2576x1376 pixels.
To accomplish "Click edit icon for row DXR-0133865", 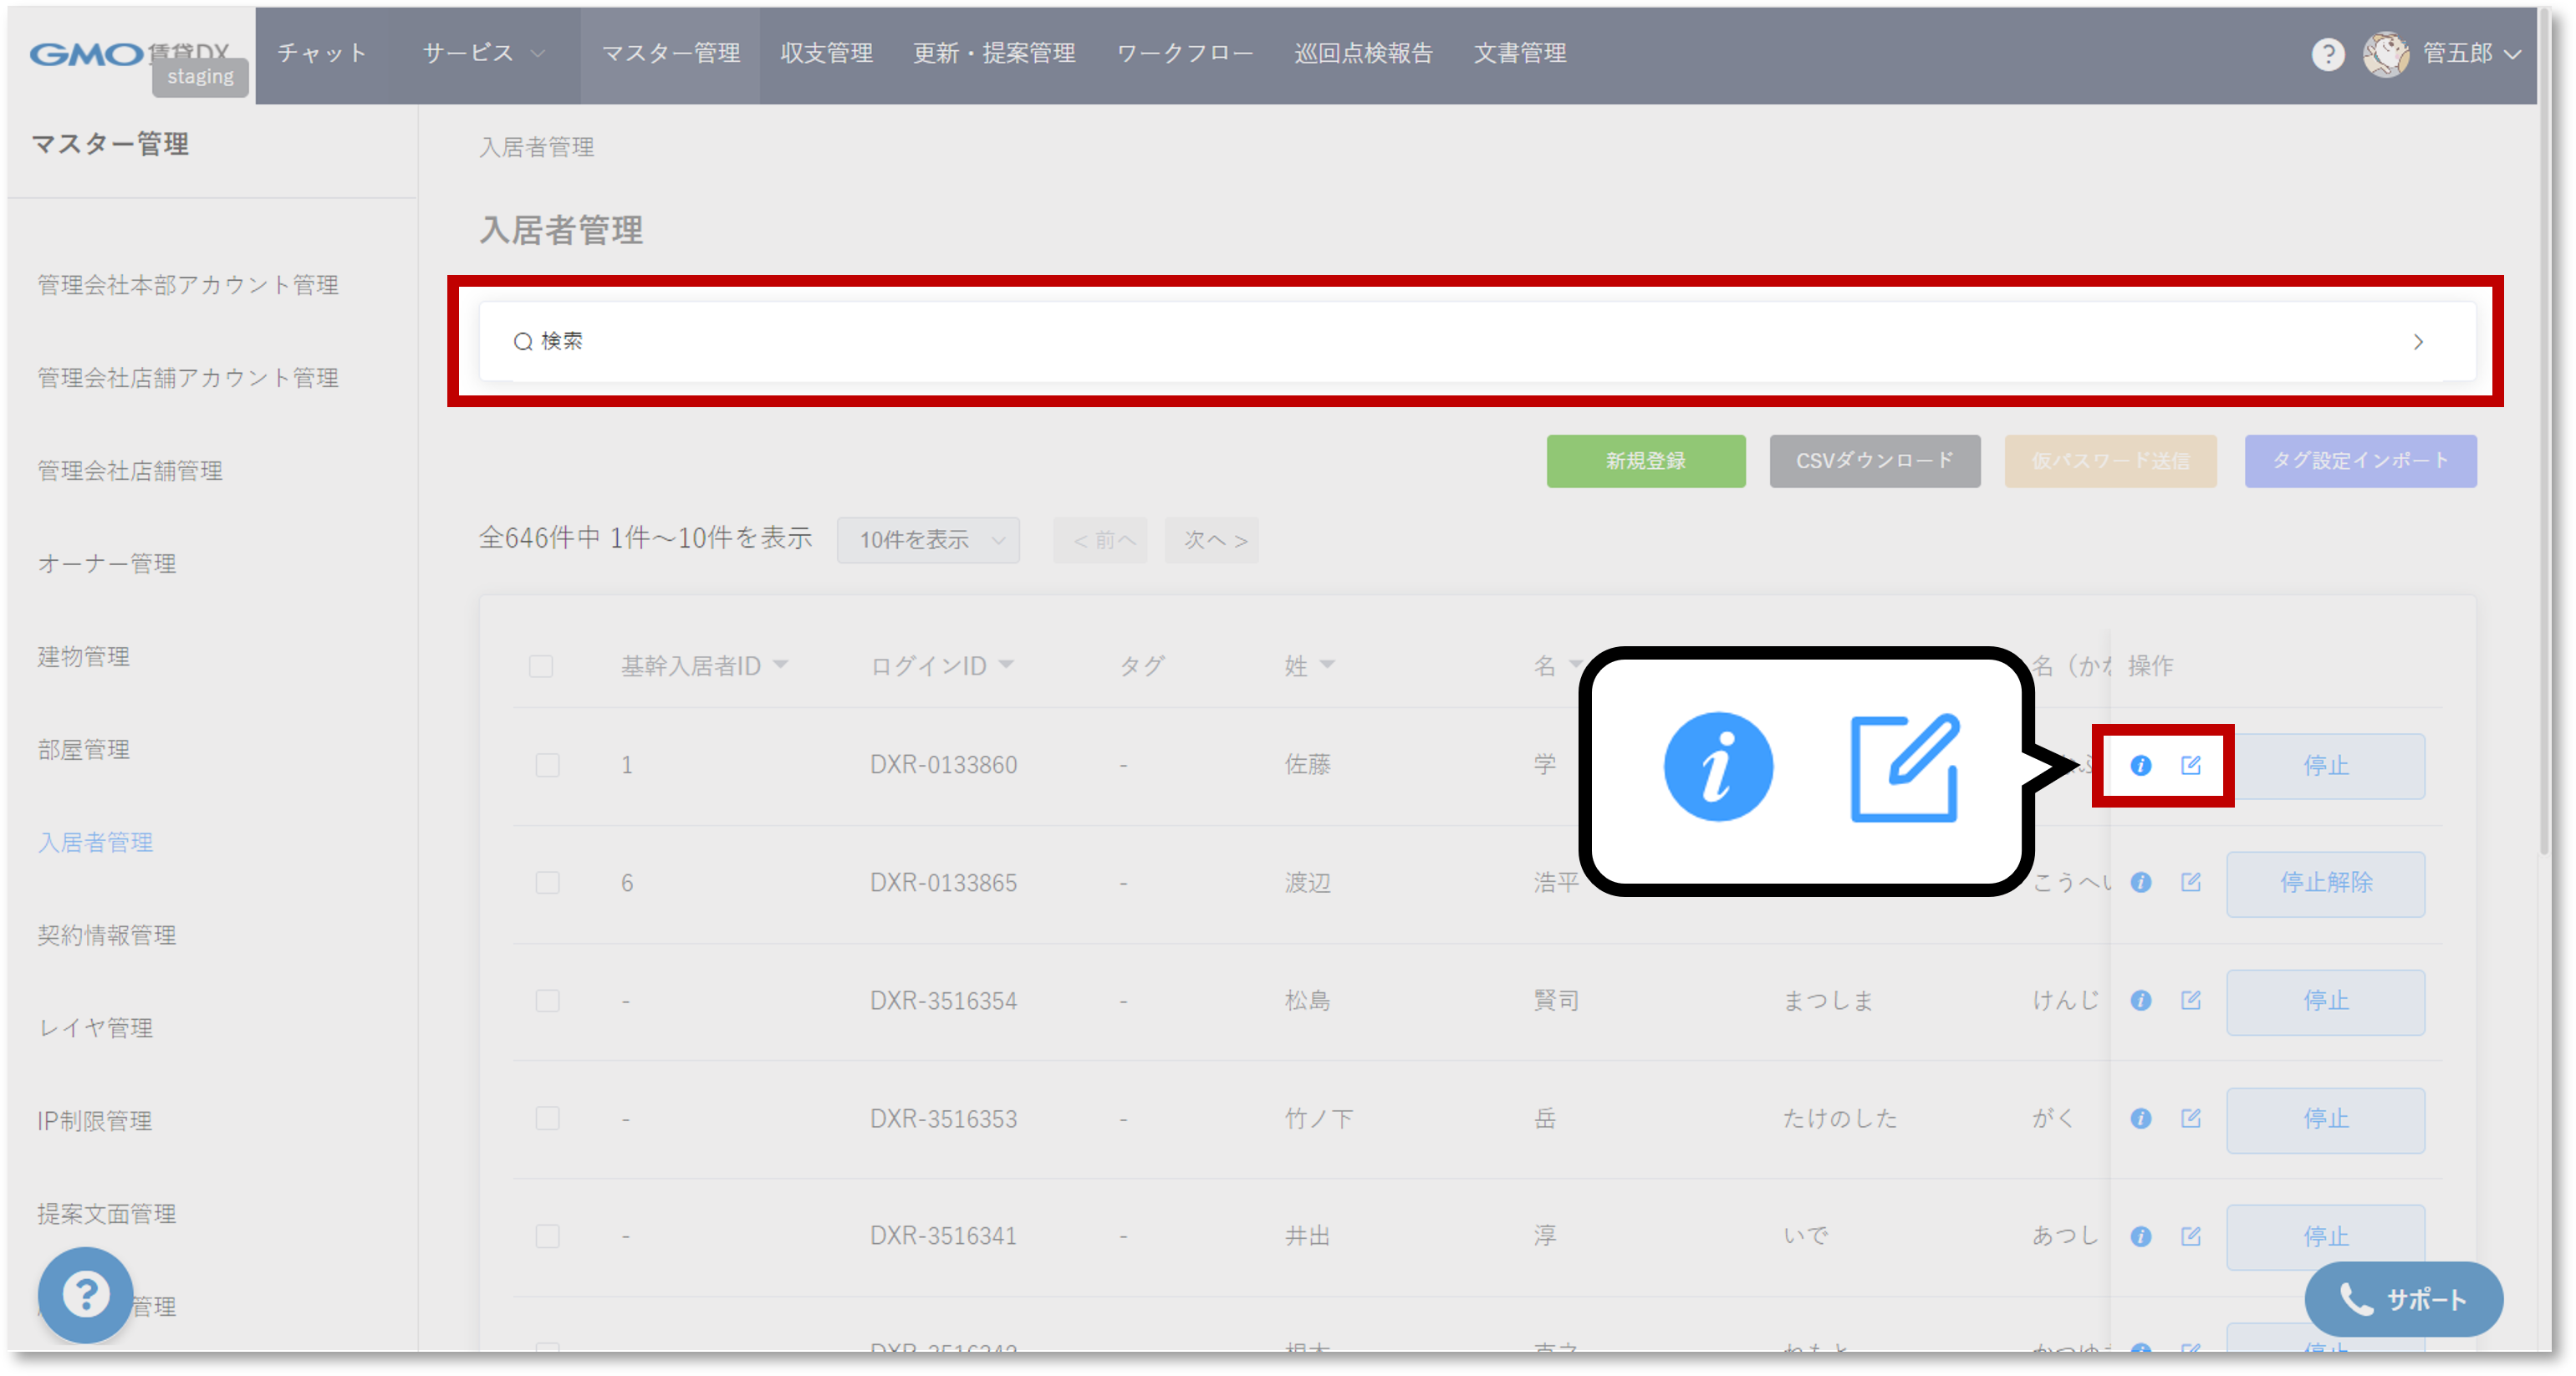I will pyautogui.click(x=2190, y=882).
